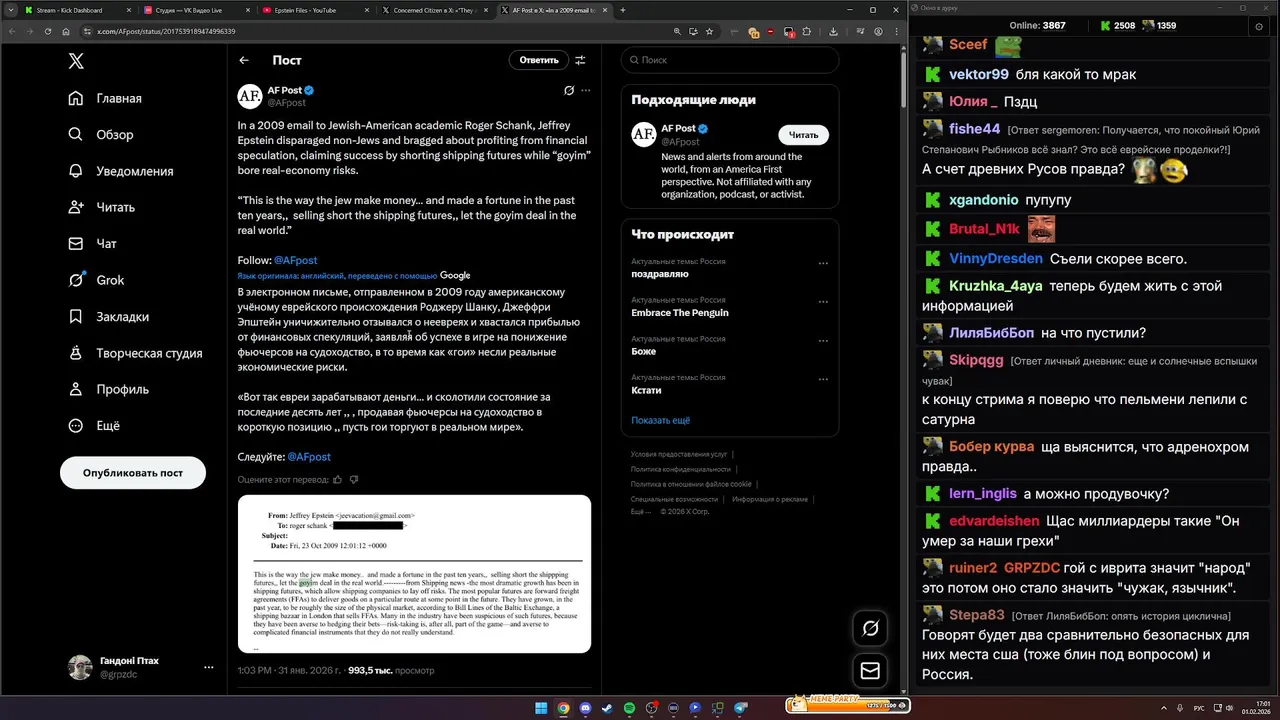Open account menu dots for Гандоні Птах
This screenshot has height=720, width=1280.
coord(208,667)
